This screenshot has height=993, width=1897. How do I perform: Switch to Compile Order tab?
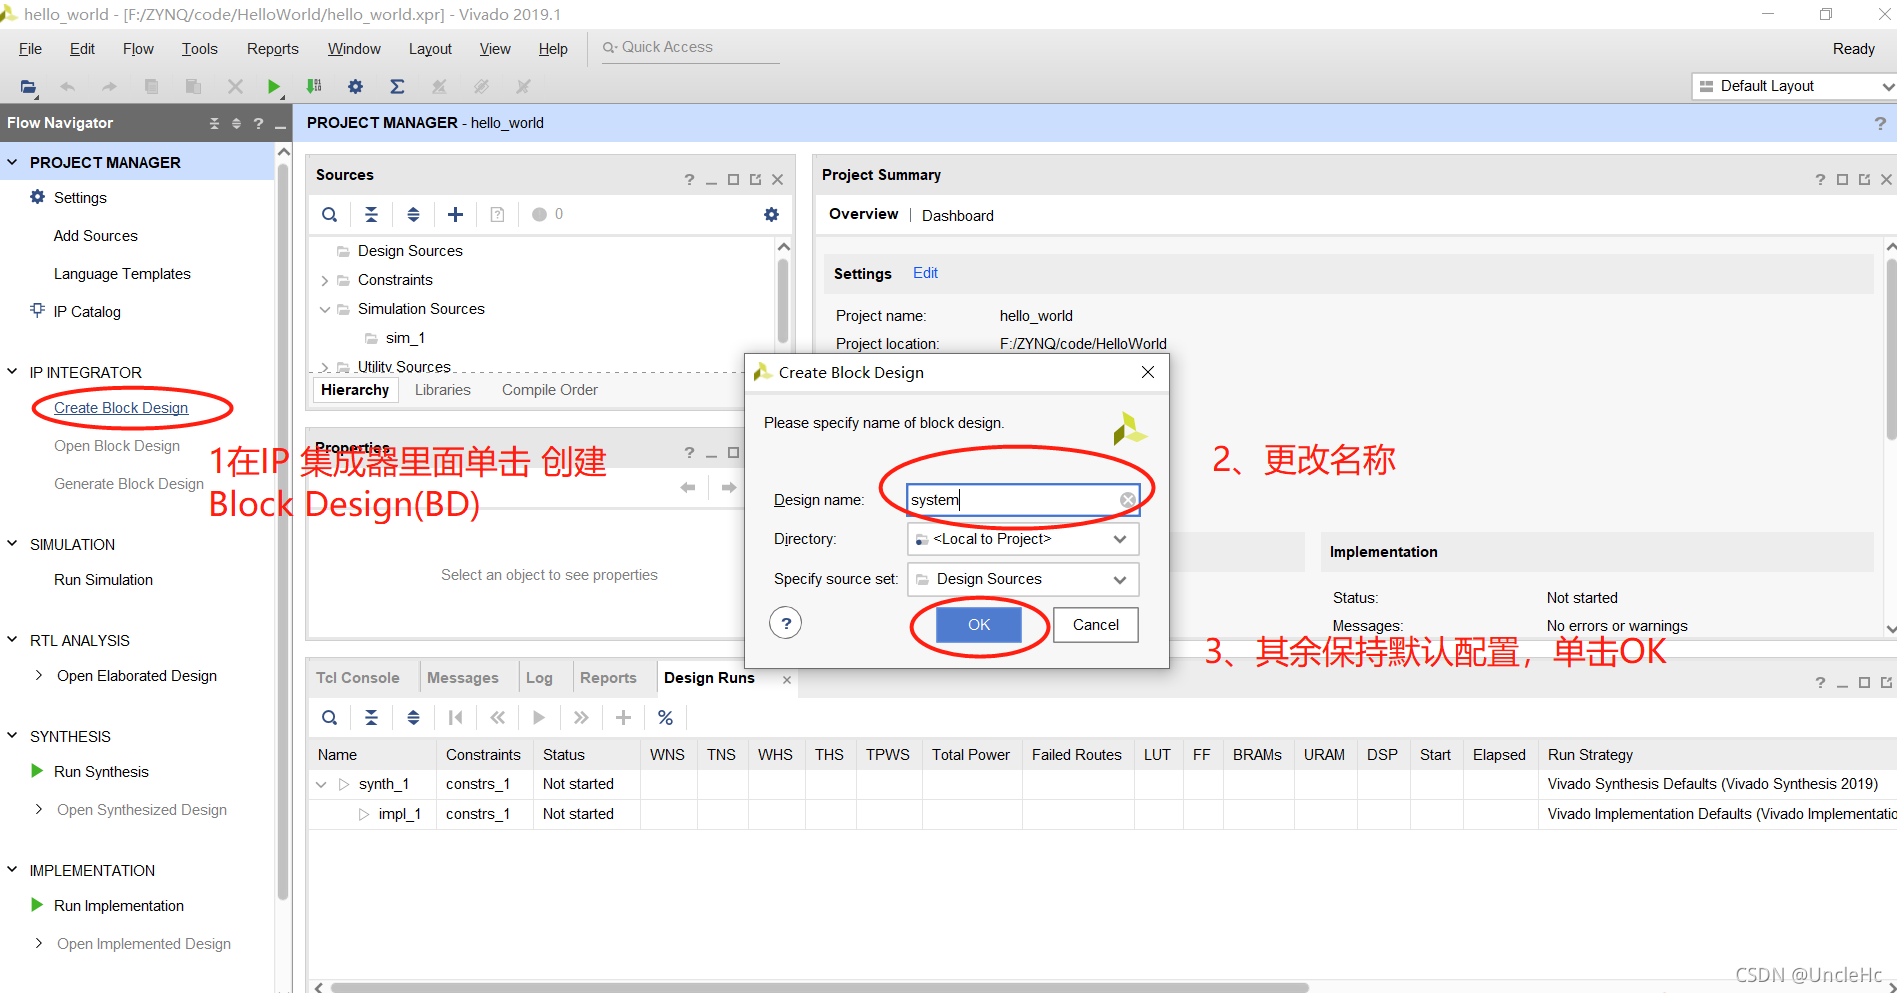pos(549,390)
